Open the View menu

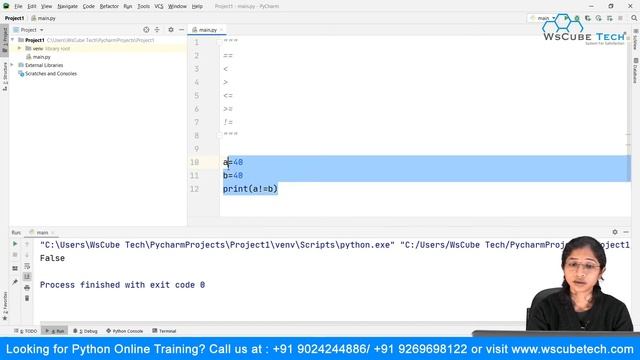coord(47,6)
